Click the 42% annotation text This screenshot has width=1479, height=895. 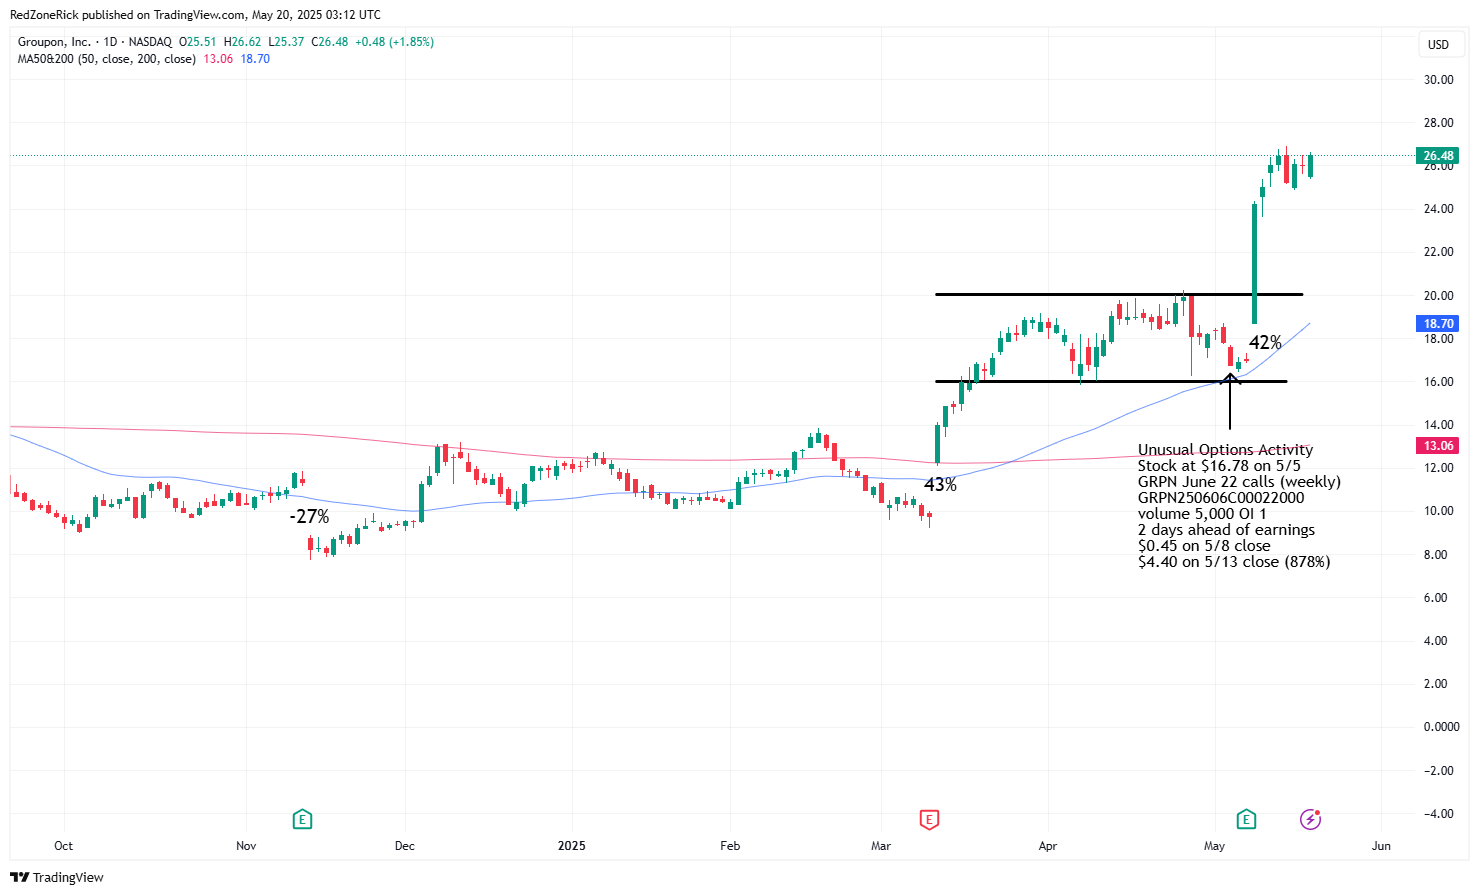coord(1265,343)
